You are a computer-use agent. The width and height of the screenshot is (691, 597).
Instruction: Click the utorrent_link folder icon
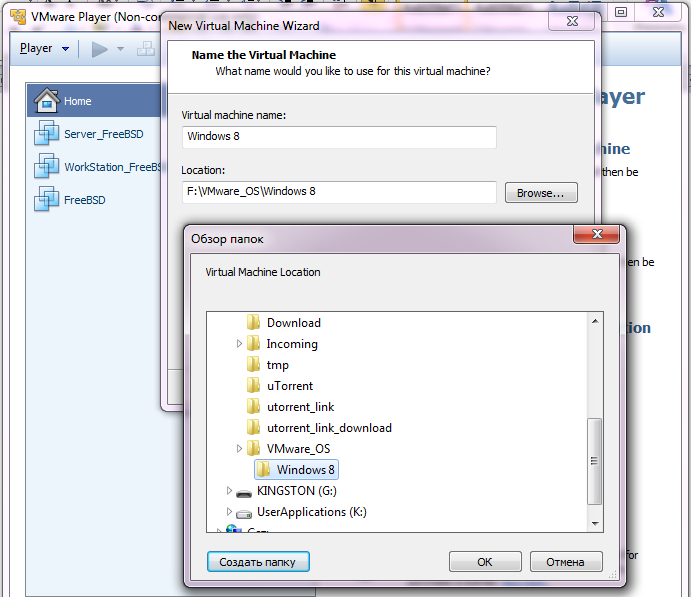(x=253, y=406)
